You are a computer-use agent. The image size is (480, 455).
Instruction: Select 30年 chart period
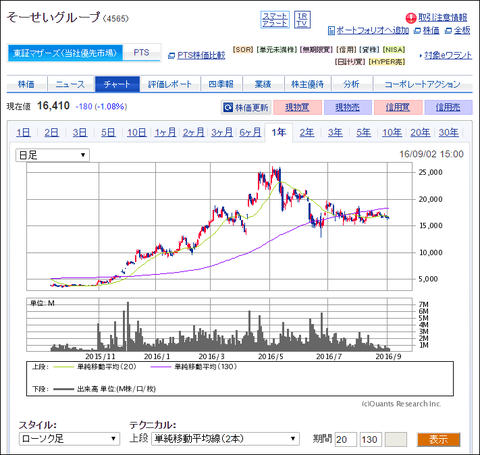coord(448,133)
